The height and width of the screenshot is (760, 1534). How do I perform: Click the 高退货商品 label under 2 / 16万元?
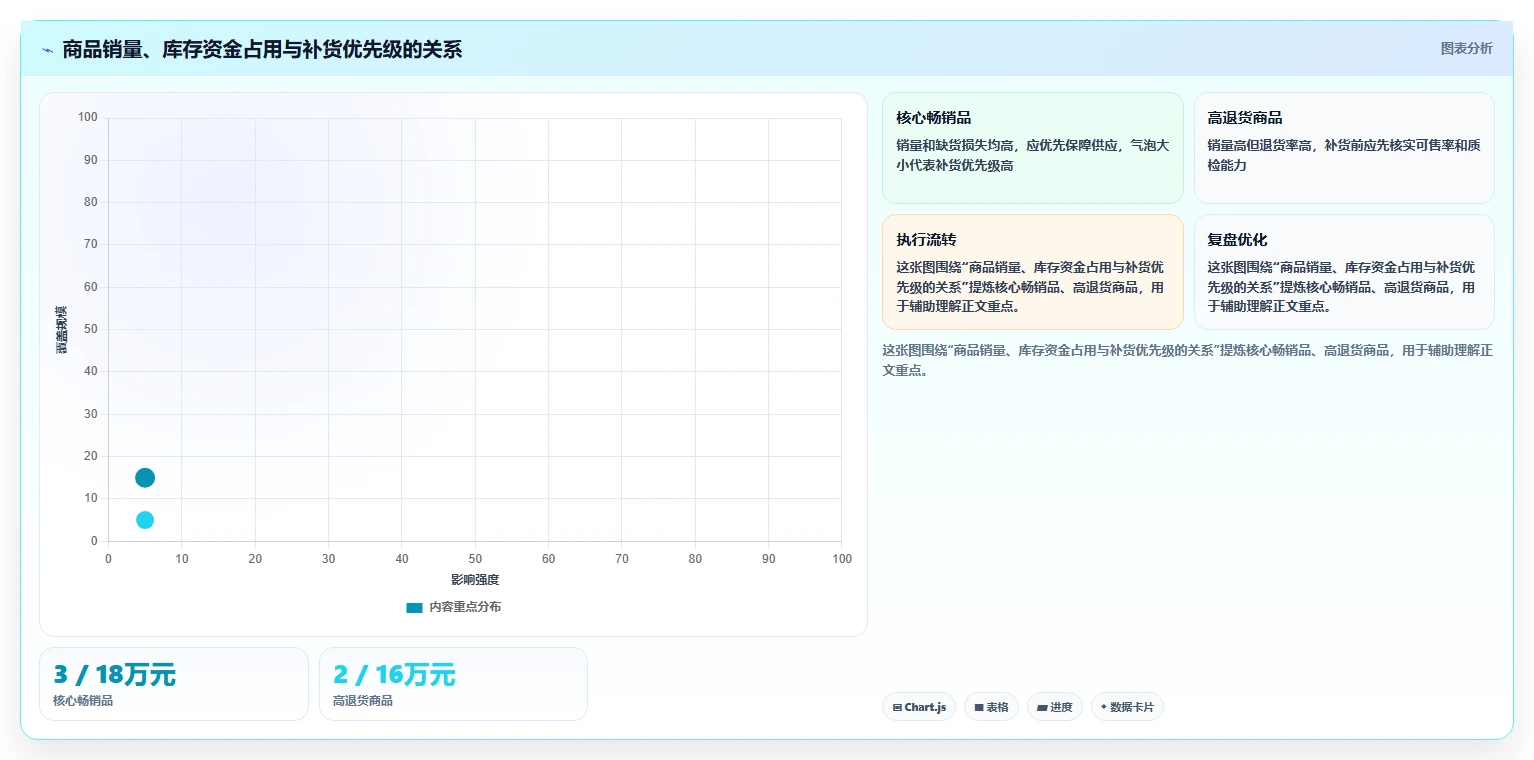click(x=363, y=701)
